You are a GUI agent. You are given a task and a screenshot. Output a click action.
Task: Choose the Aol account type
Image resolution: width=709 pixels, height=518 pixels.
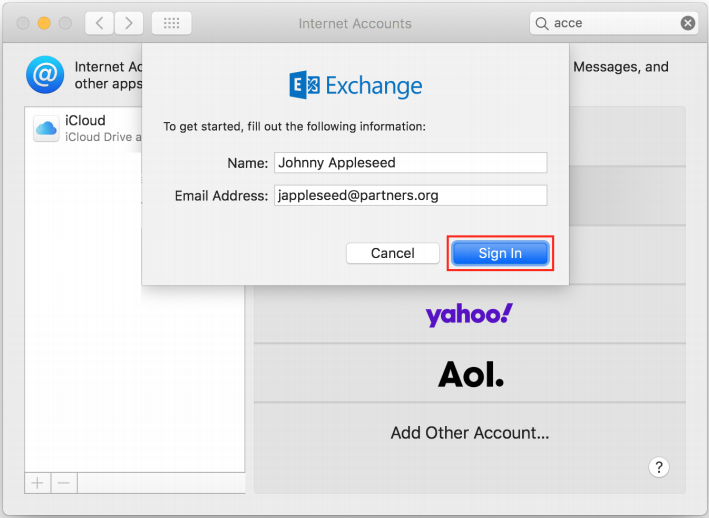tap(470, 374)
